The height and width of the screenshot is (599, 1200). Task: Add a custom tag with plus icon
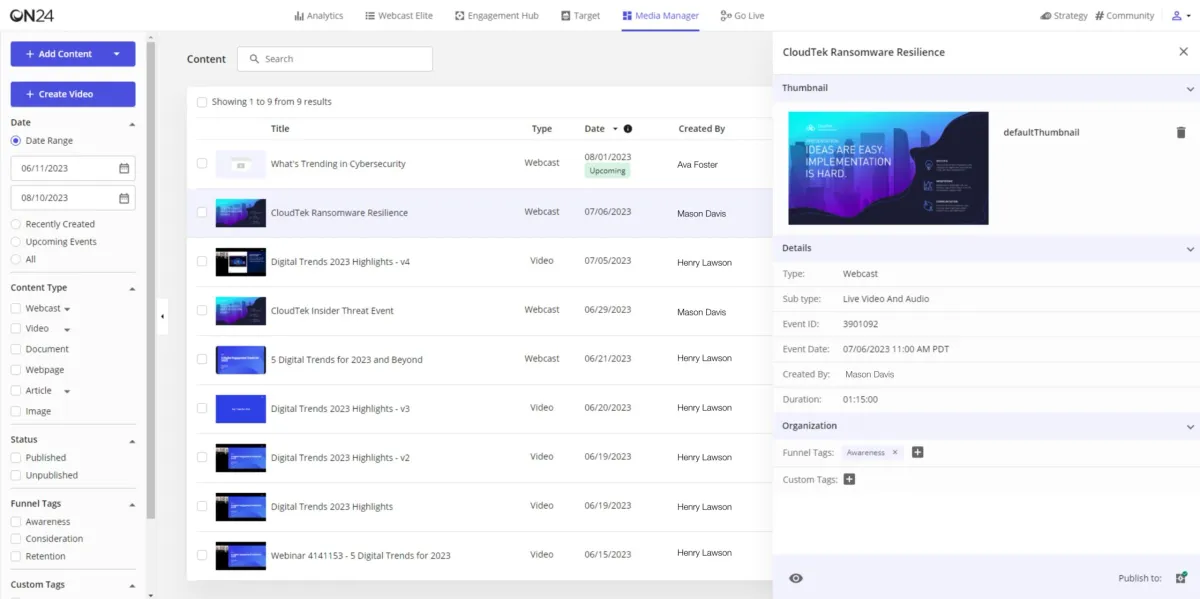click(850, 480)
